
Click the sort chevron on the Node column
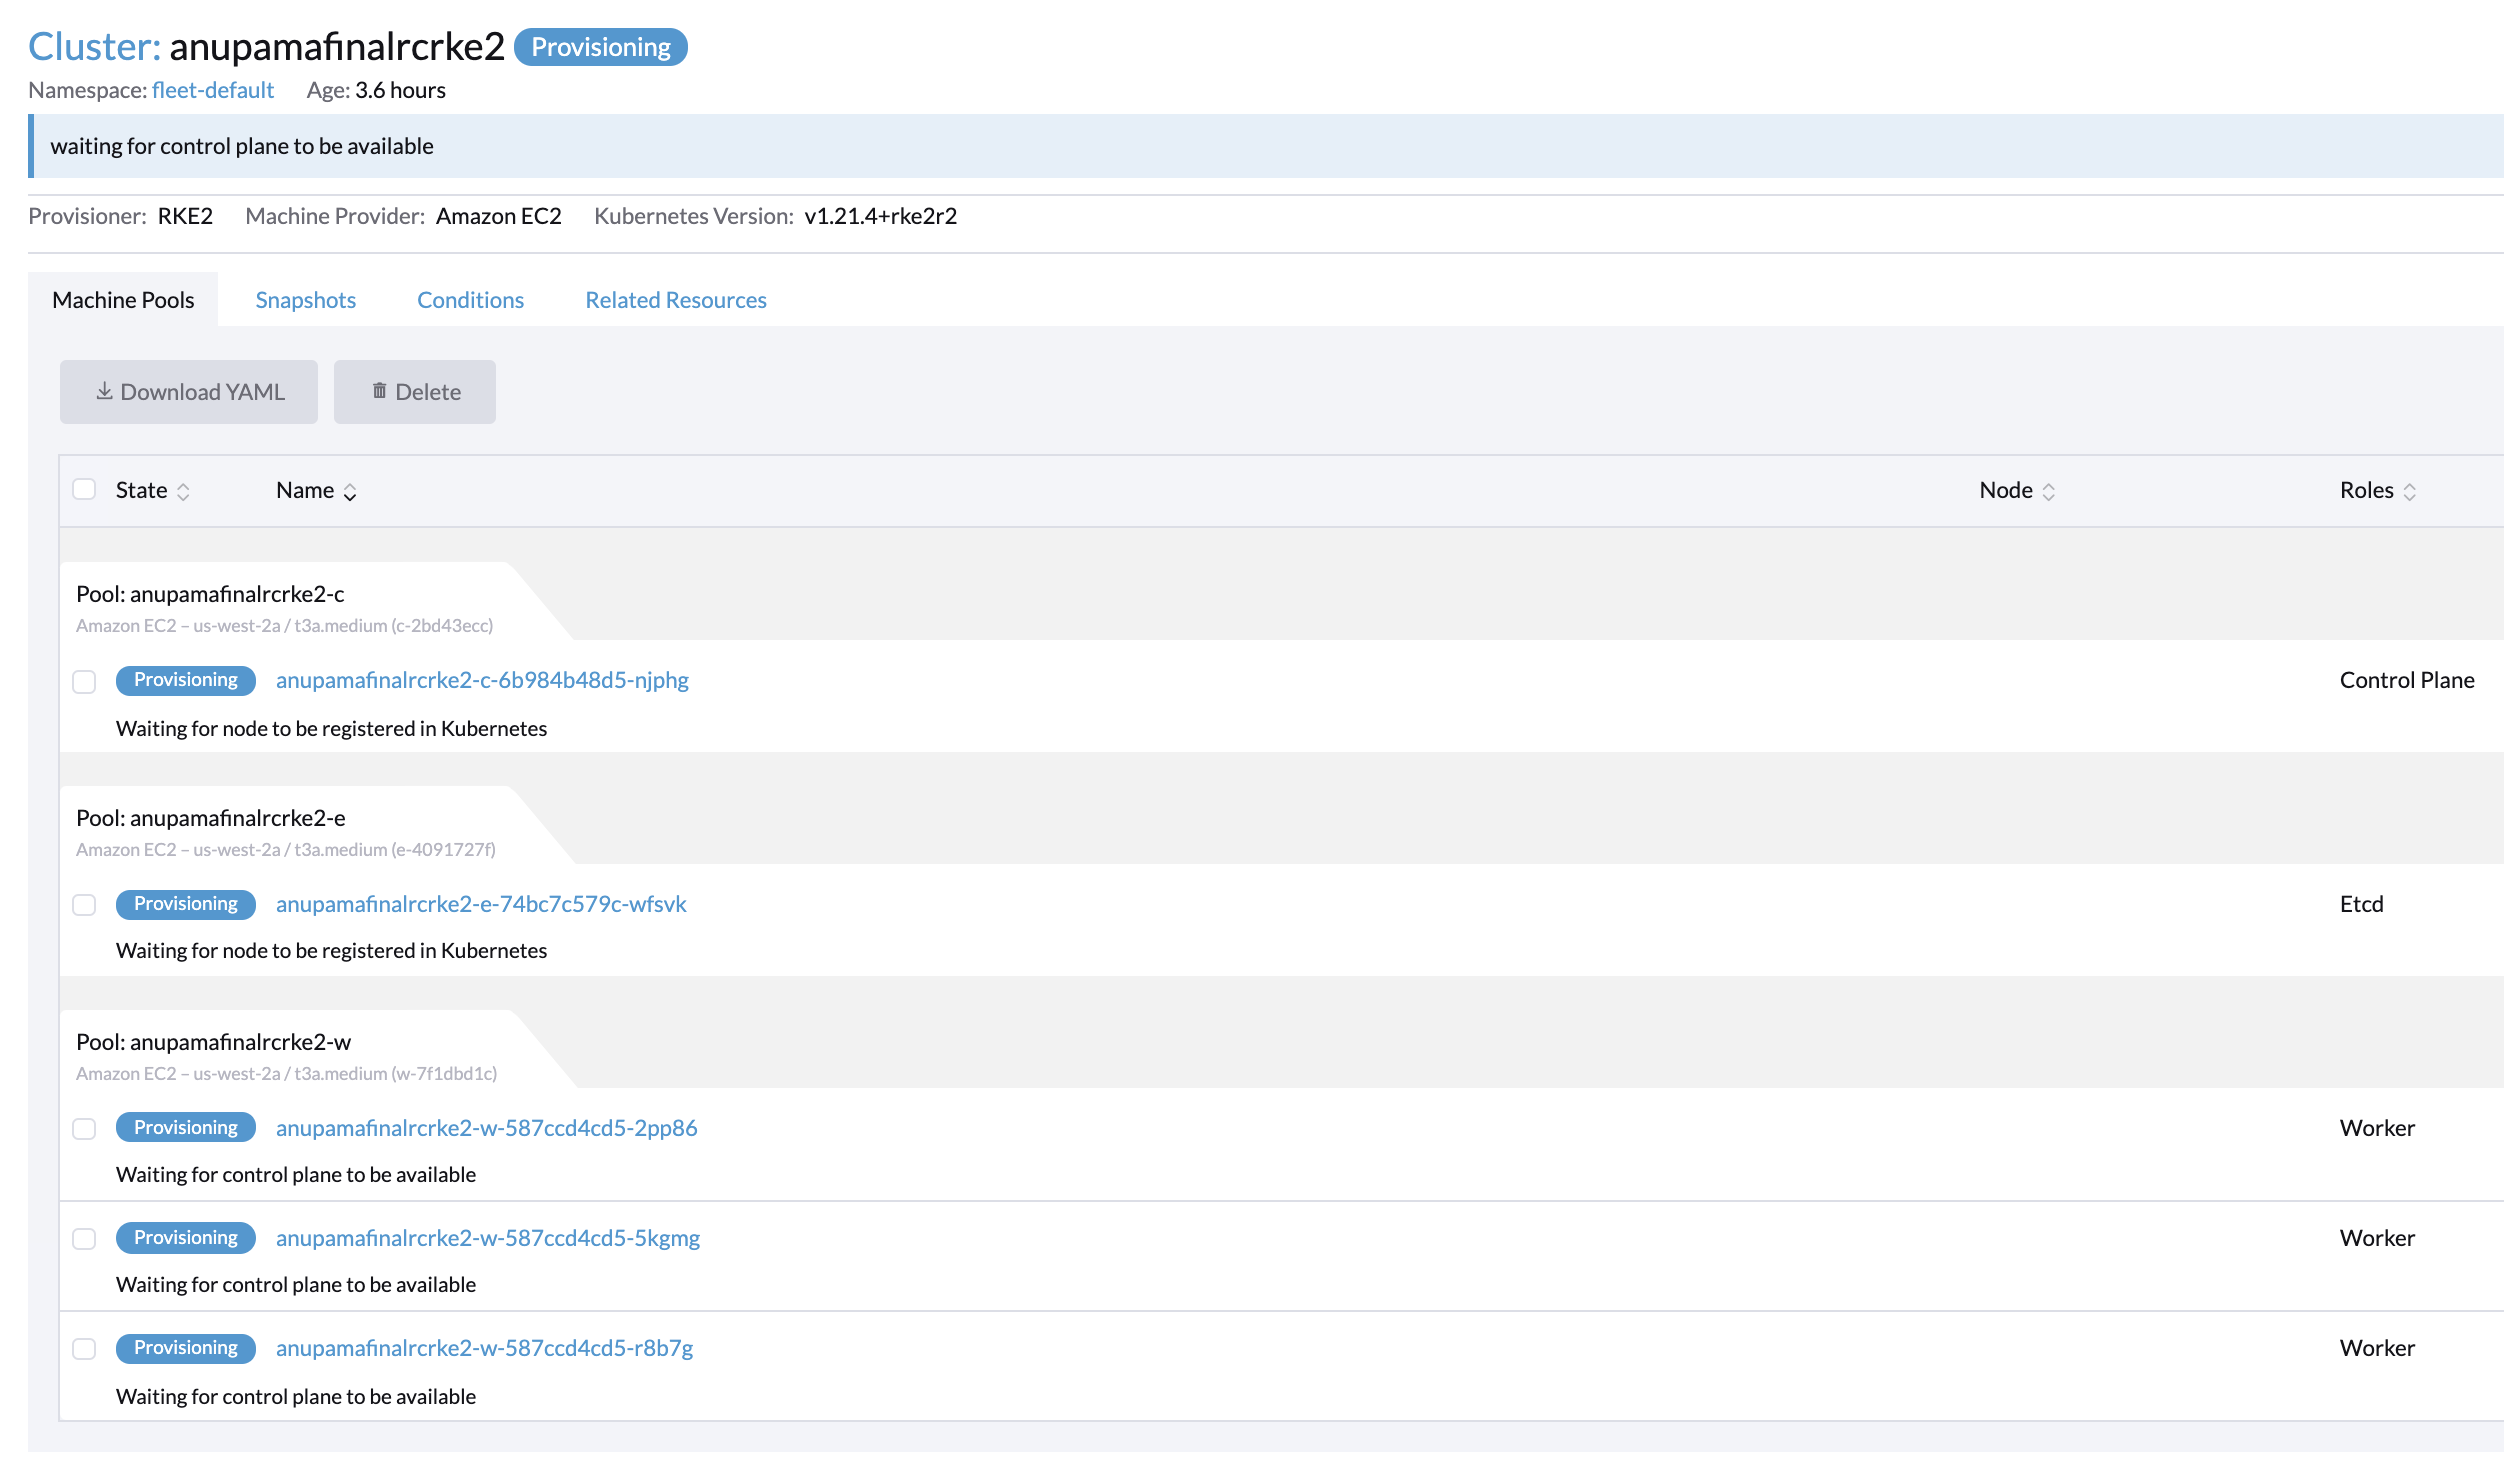click(2049, 491)
